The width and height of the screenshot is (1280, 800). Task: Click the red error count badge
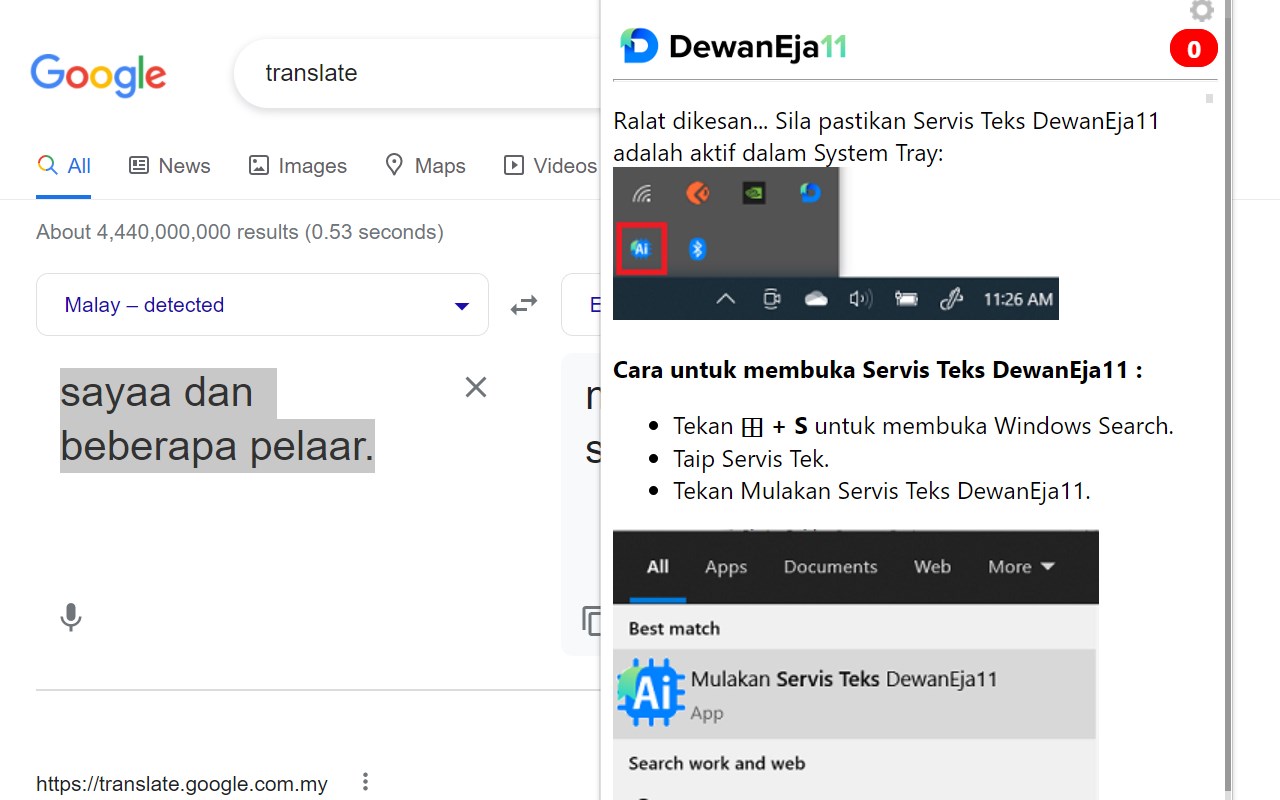tap(1193, 49)
